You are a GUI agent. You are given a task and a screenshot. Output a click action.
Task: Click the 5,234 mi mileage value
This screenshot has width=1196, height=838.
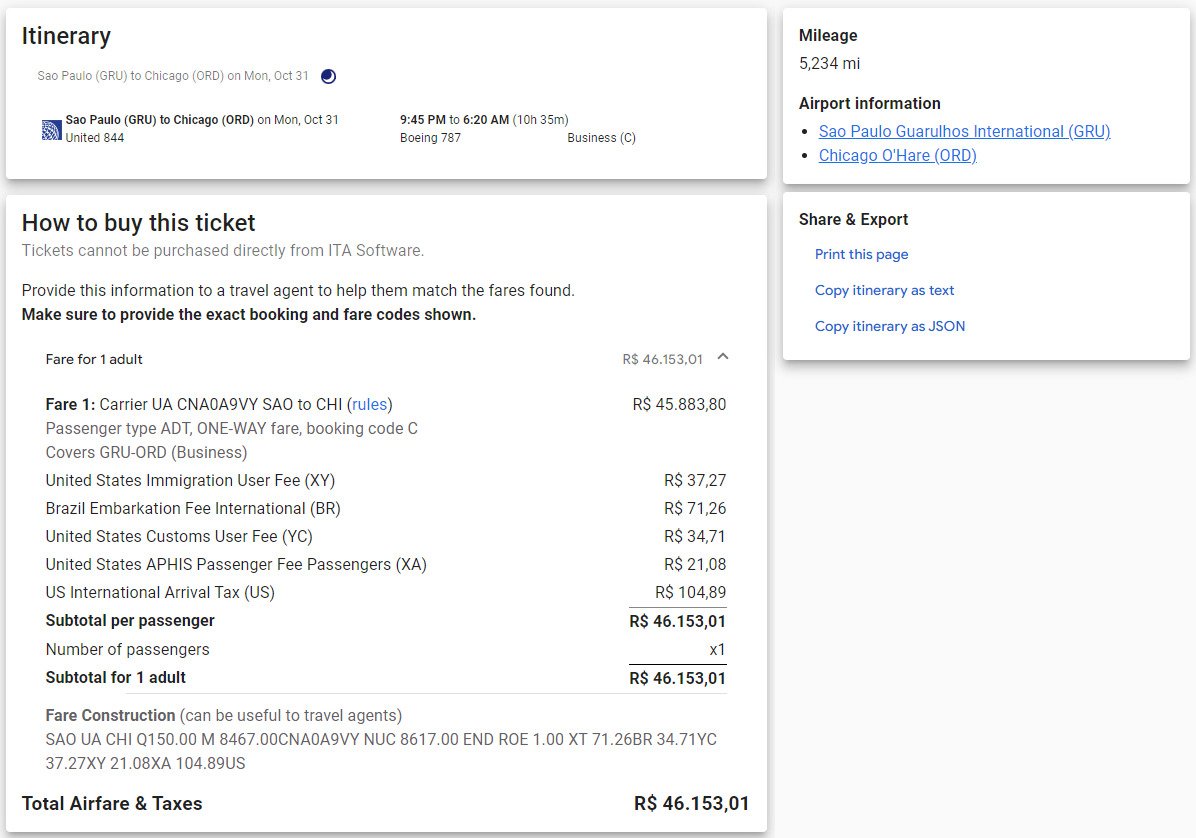coord(829,63)
